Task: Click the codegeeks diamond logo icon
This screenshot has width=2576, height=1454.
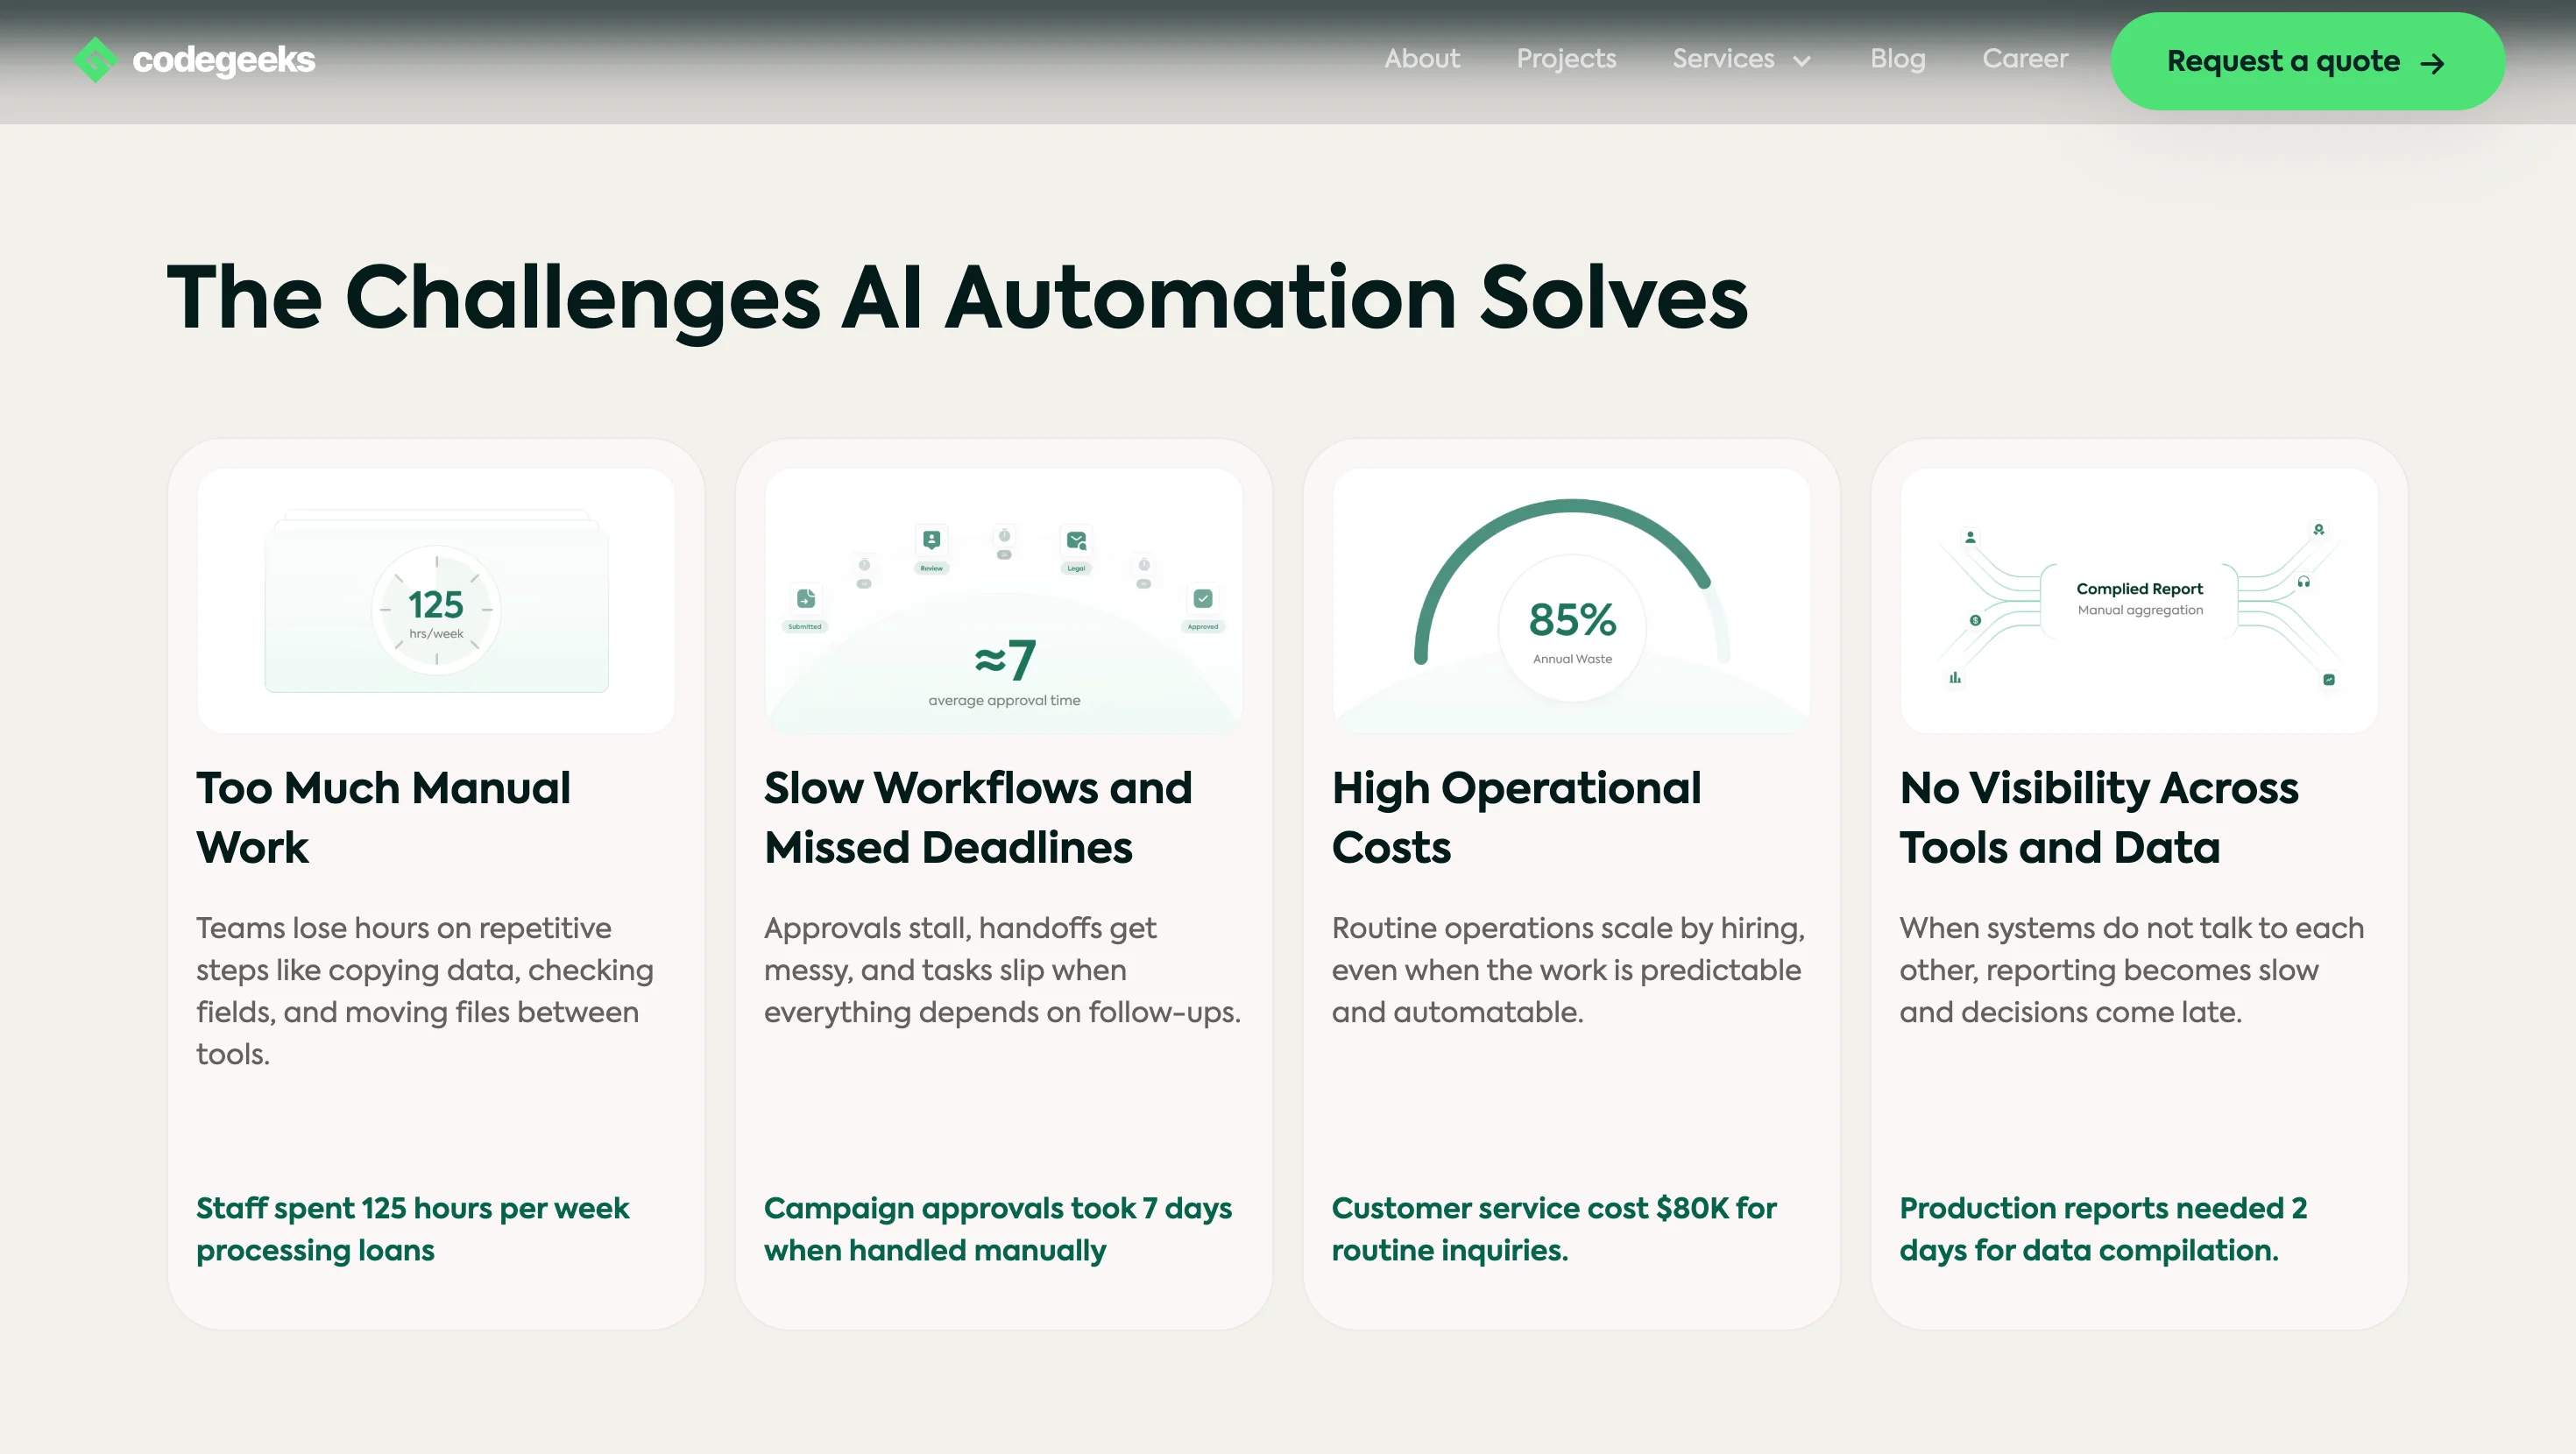Action: 95,60
